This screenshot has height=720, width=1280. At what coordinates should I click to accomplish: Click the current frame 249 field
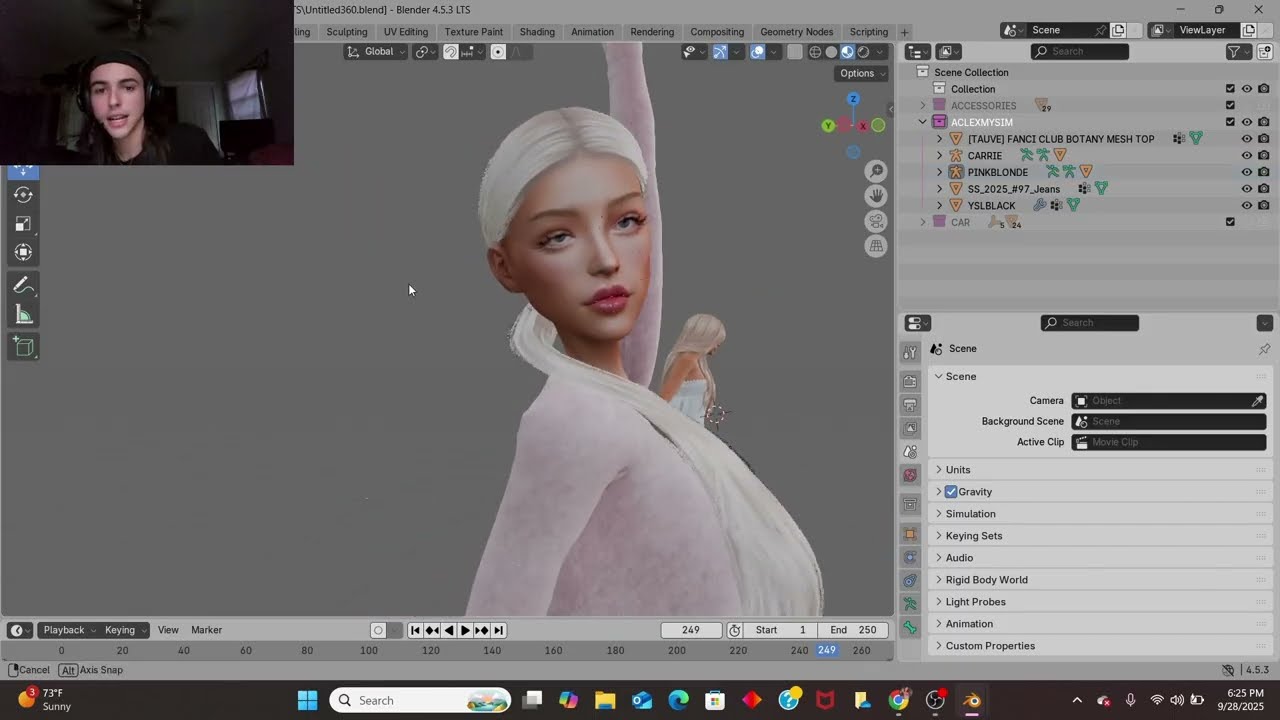pyautogui.click(x=691, y=630)
